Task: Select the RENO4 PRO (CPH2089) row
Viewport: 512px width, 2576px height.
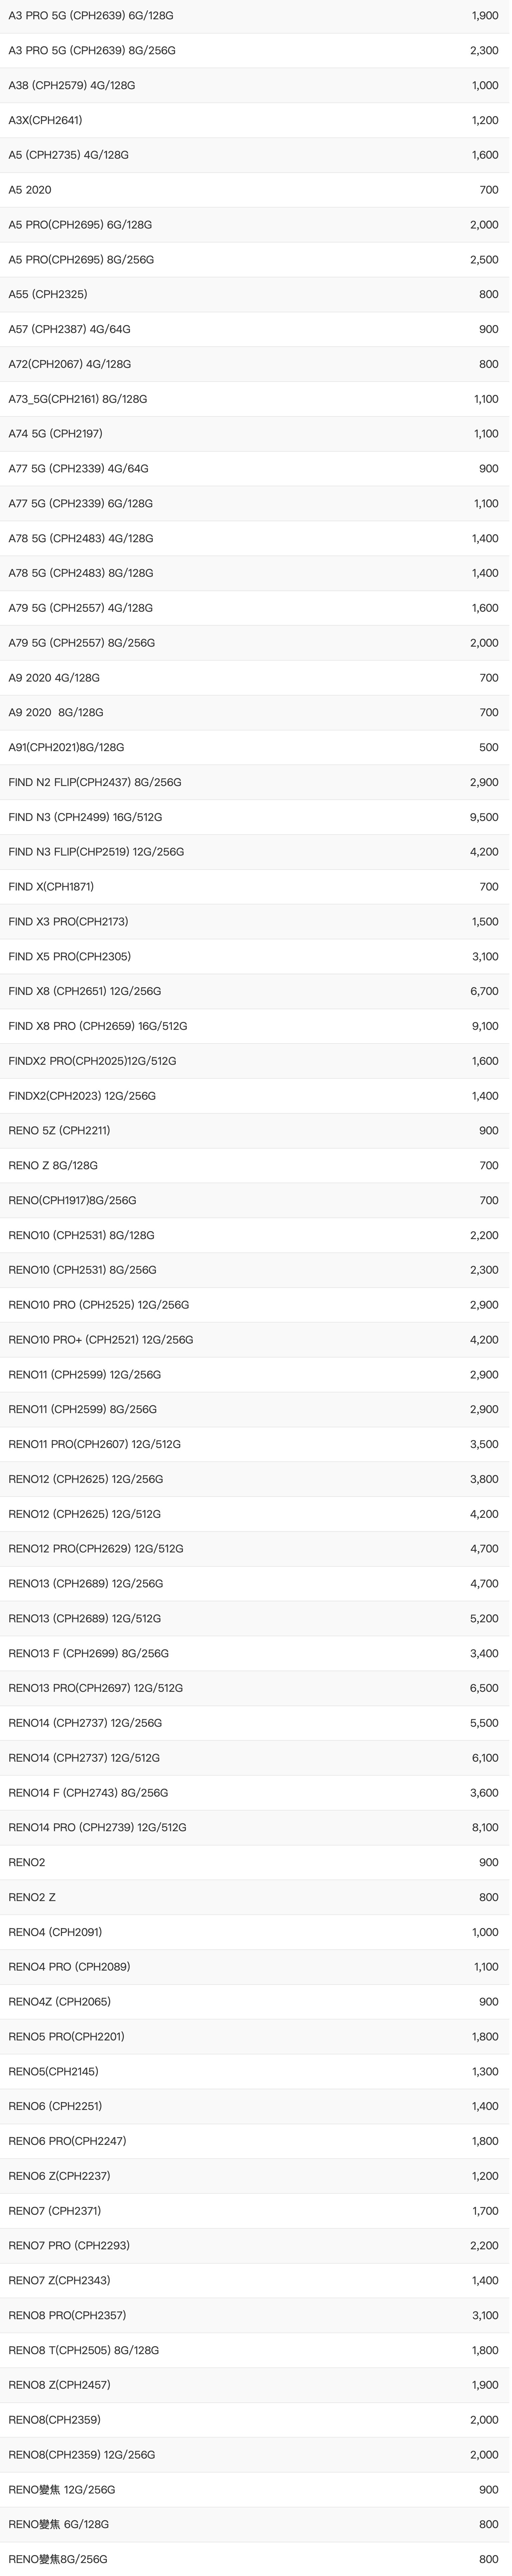Action: click(x=69, y=1966)
